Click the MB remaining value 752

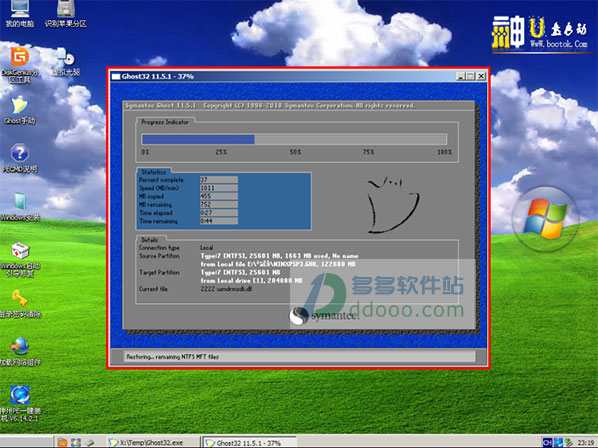tap(219, 204)
